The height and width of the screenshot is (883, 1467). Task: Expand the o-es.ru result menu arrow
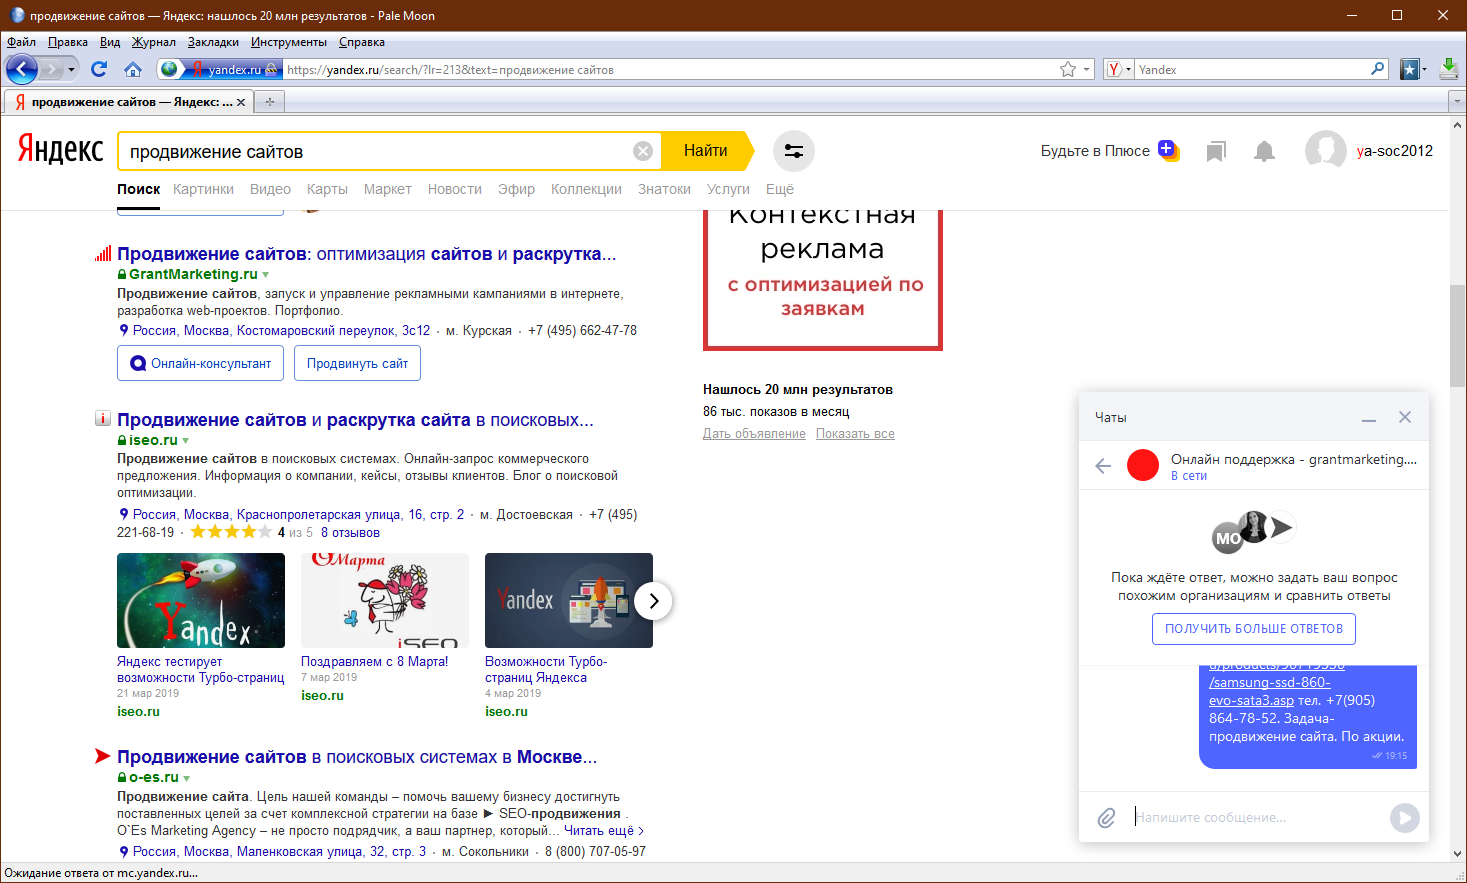[186, 777]
